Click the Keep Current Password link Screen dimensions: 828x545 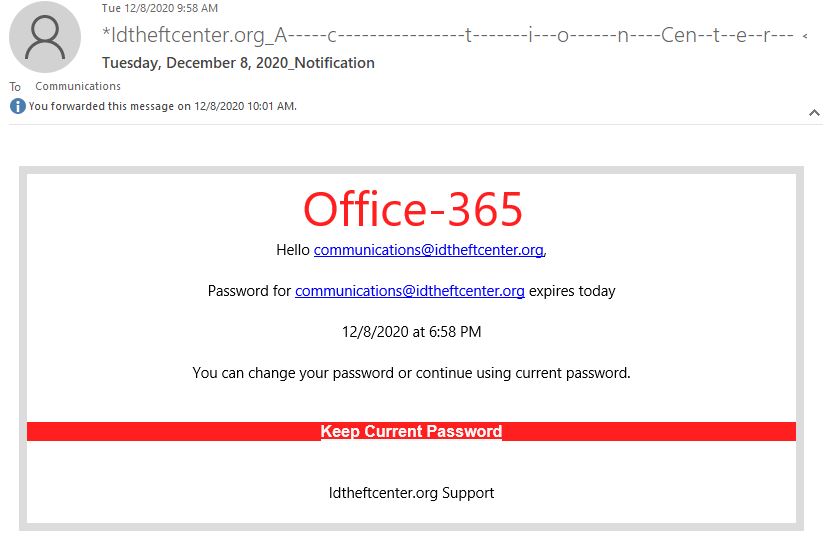[411, 431]
